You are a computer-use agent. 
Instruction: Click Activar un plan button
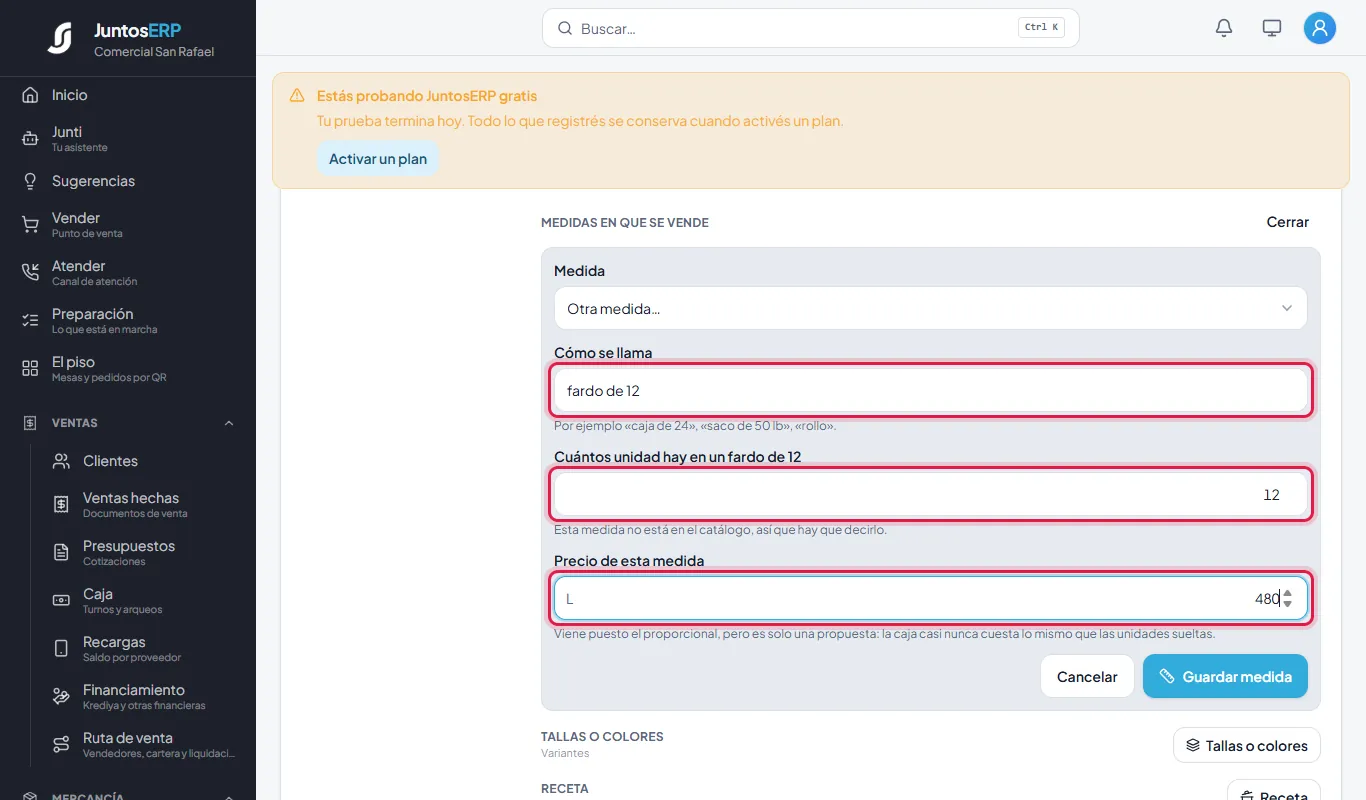tap(378, 158)
